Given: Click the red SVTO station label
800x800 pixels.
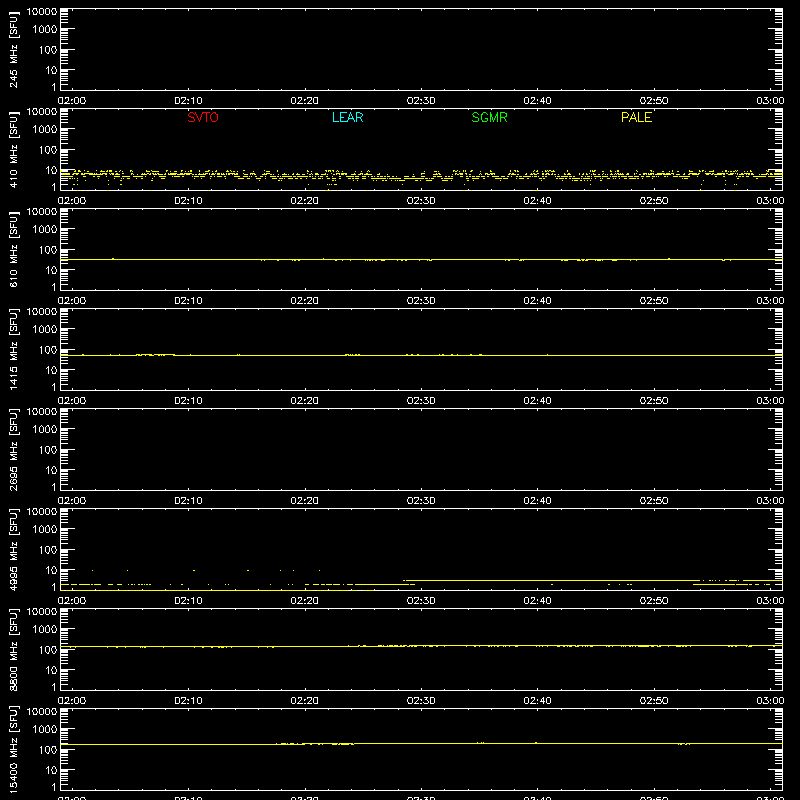Looking at the screenshot, I should pyautogui.click(x=203, y=117).
